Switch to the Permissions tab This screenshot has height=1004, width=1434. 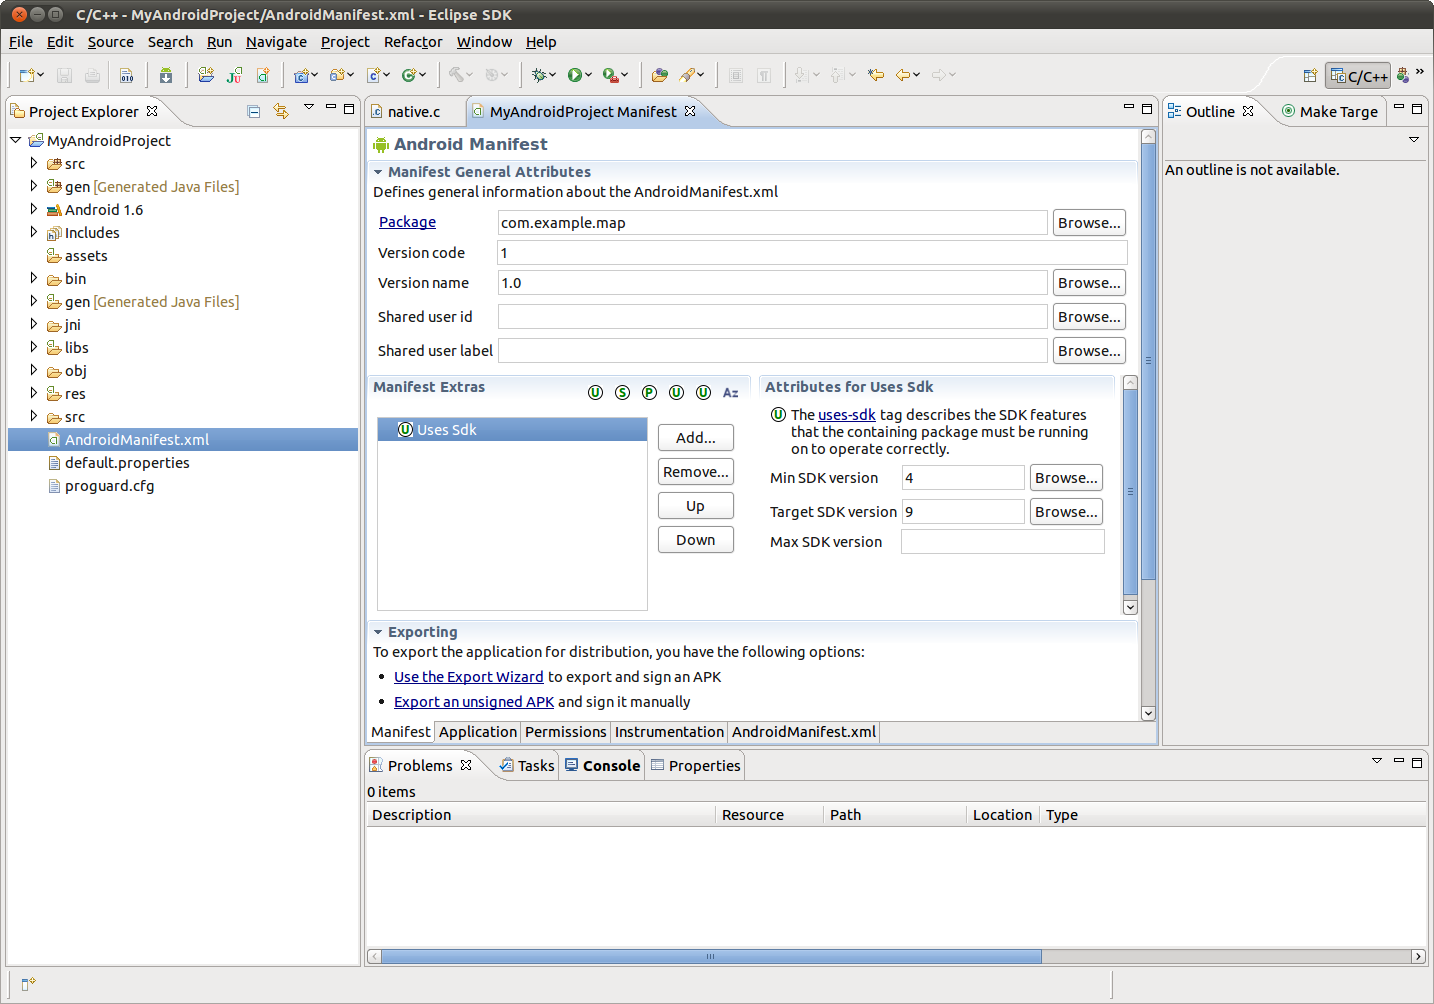(566, 732)
